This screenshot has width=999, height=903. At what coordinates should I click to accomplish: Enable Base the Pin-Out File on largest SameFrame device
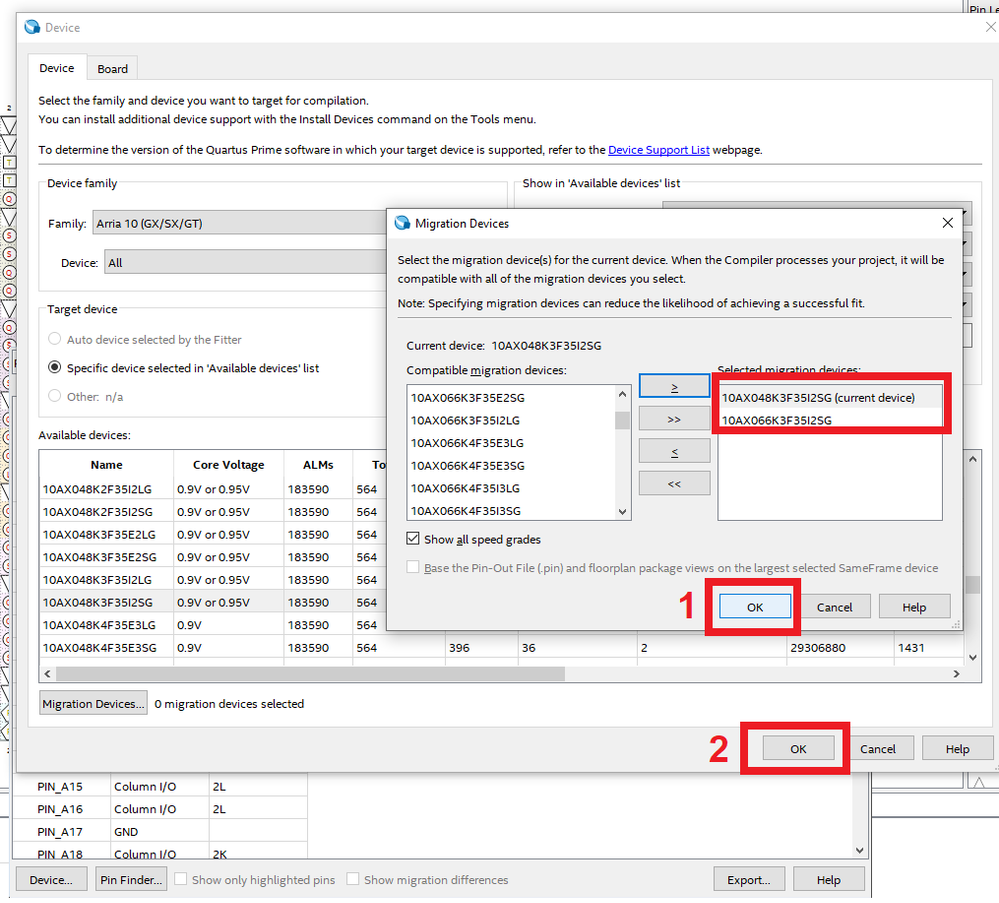413,567
